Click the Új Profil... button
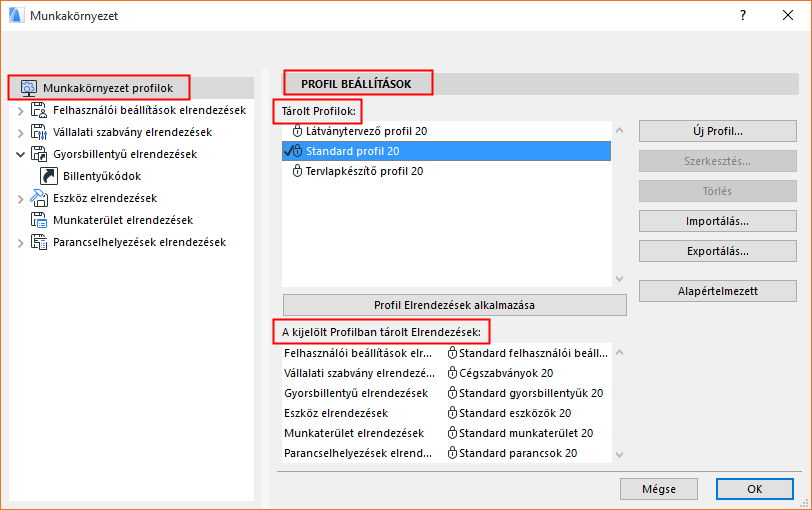This screenshot has width=812, height=510. coord(710,131)
